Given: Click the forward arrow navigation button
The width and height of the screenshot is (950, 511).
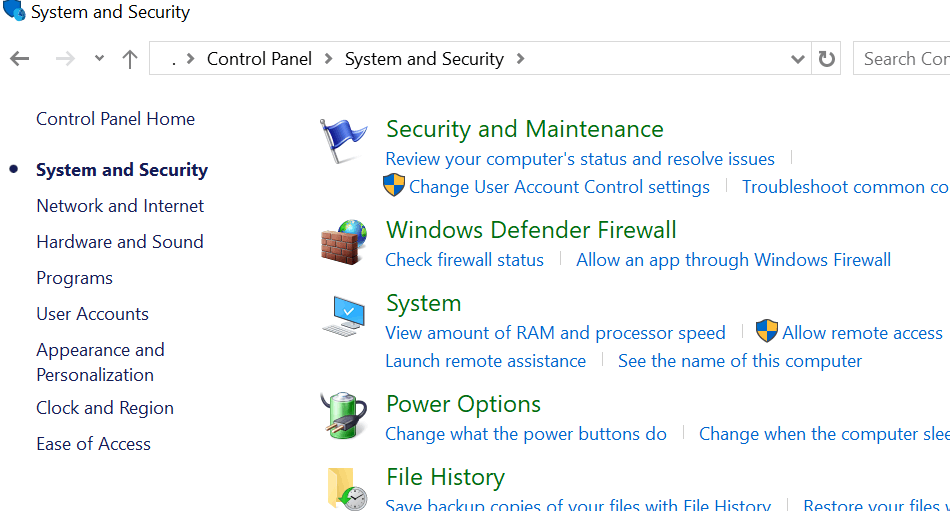Looking at the screenshot, I should pos(65,59).
